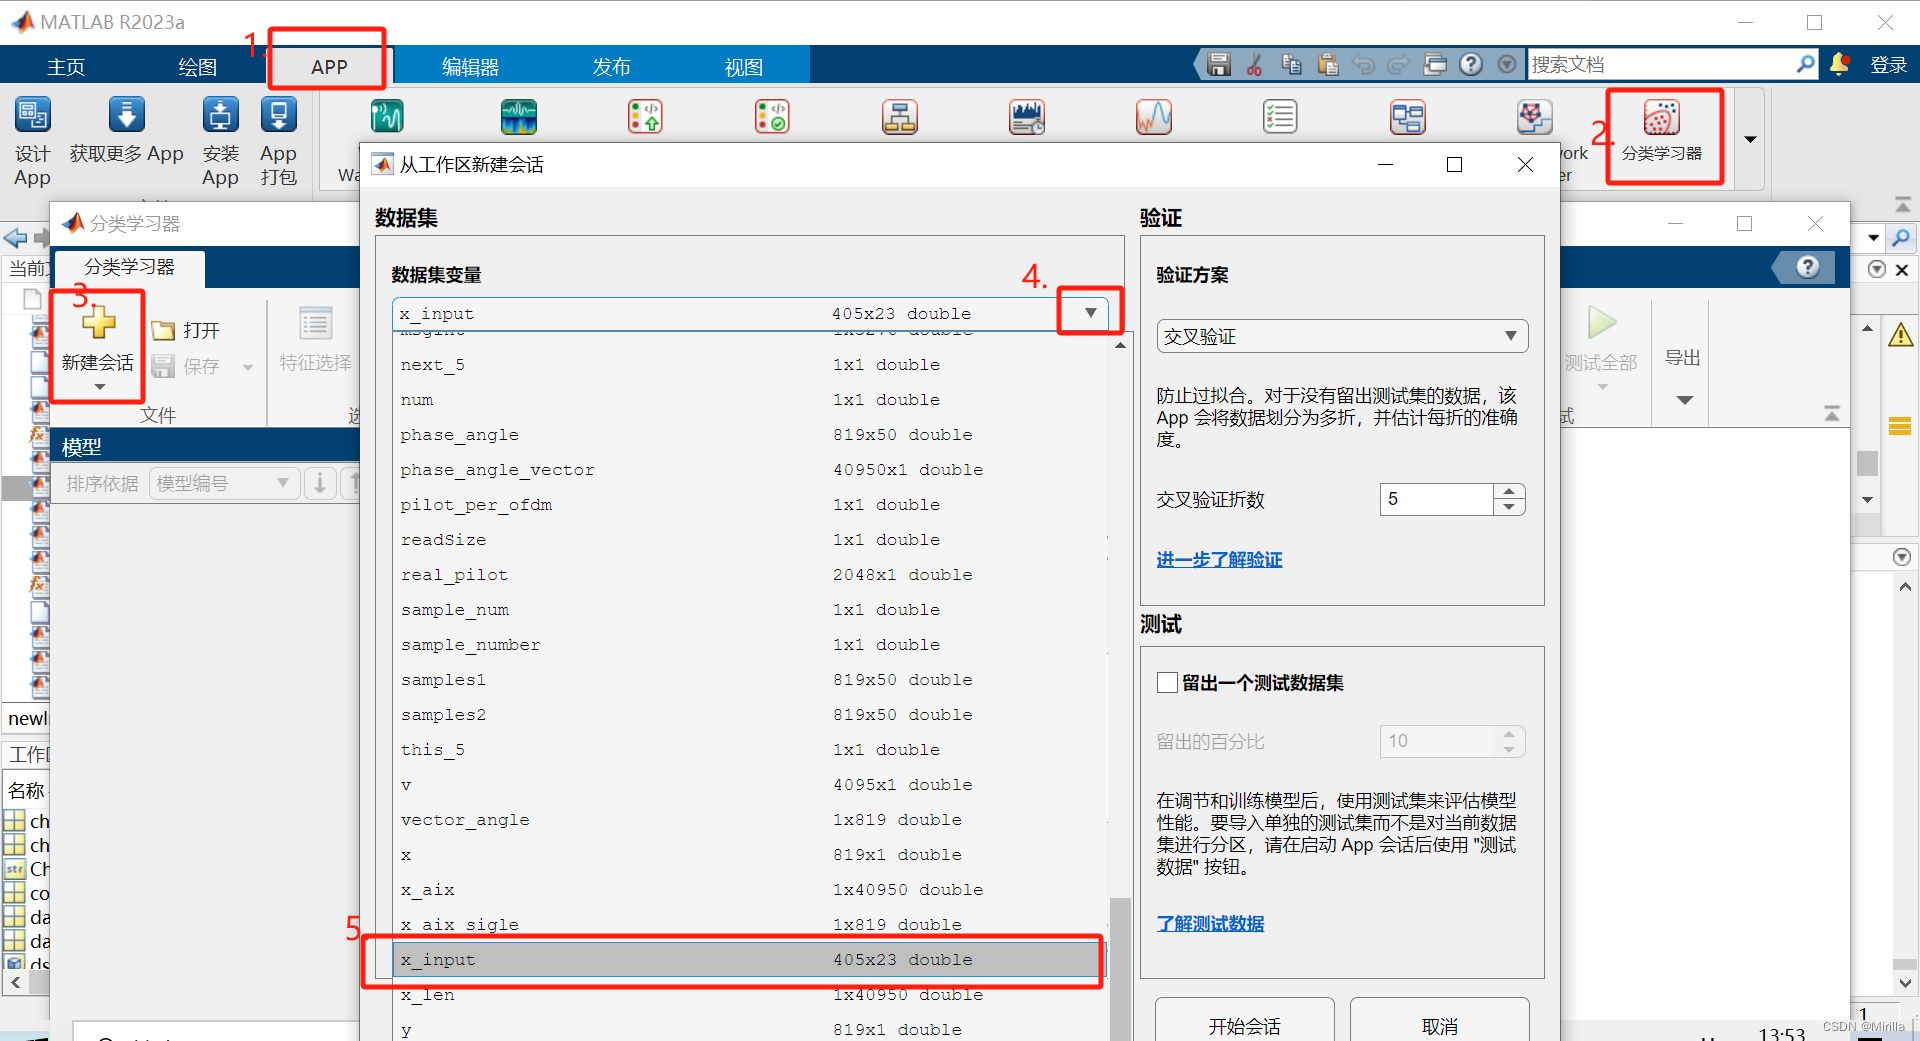Open the learn more about validation link
1920x1041 pixels.
pyautogui.click(x=1219, y=560)
